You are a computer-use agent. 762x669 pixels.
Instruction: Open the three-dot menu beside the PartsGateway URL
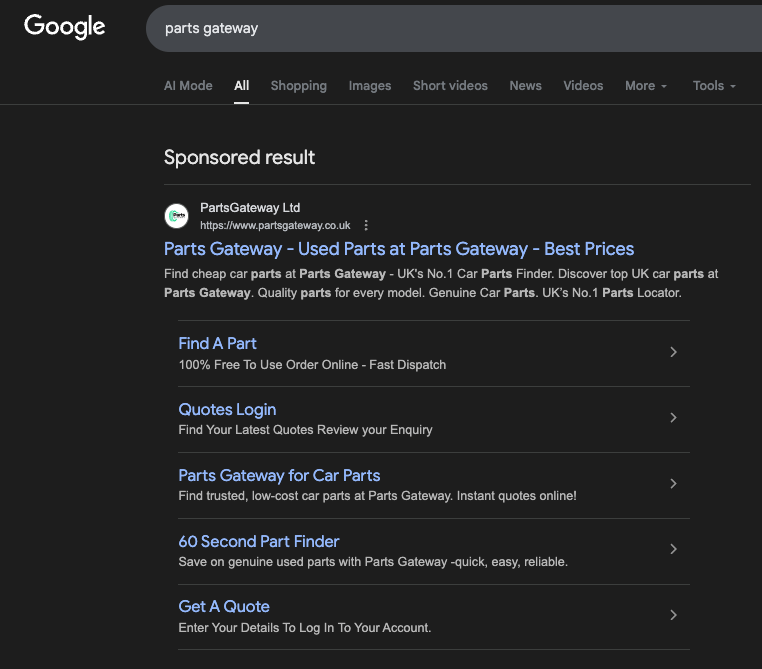tap(366, 225)
